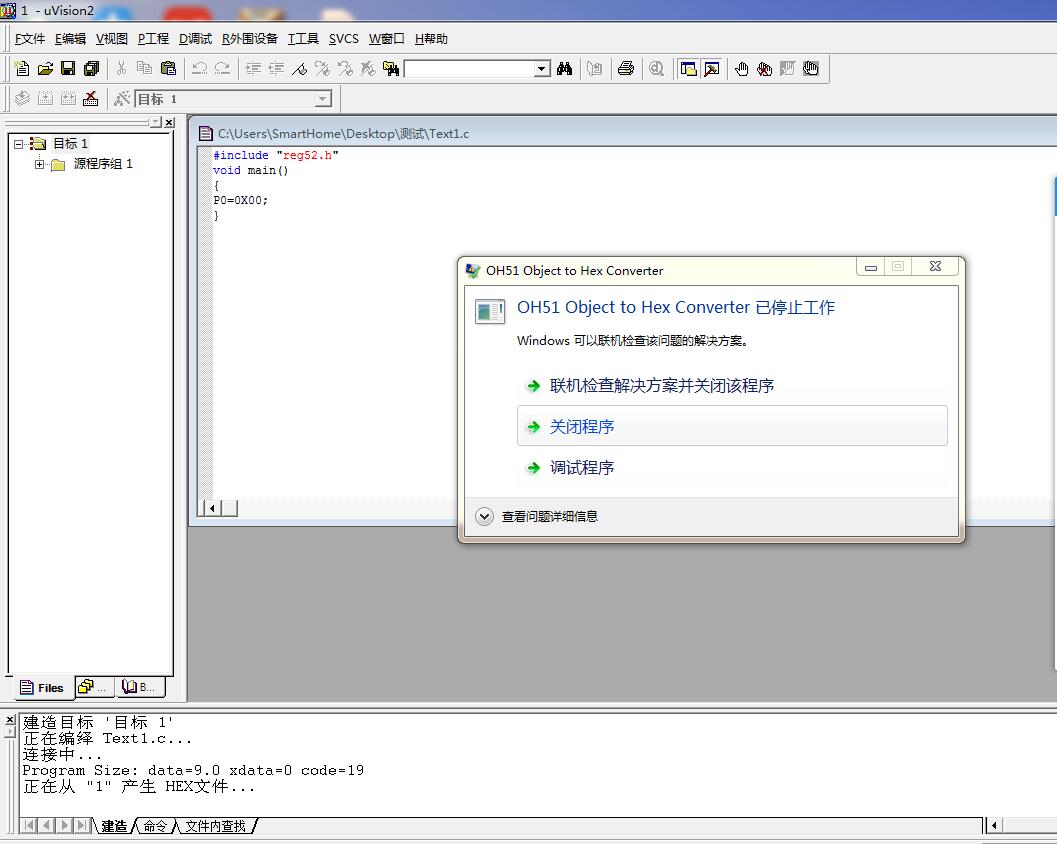Viewport: 1057px width, 844px height.
Task: Click the Translate current file icon
Action: [22, 99]
